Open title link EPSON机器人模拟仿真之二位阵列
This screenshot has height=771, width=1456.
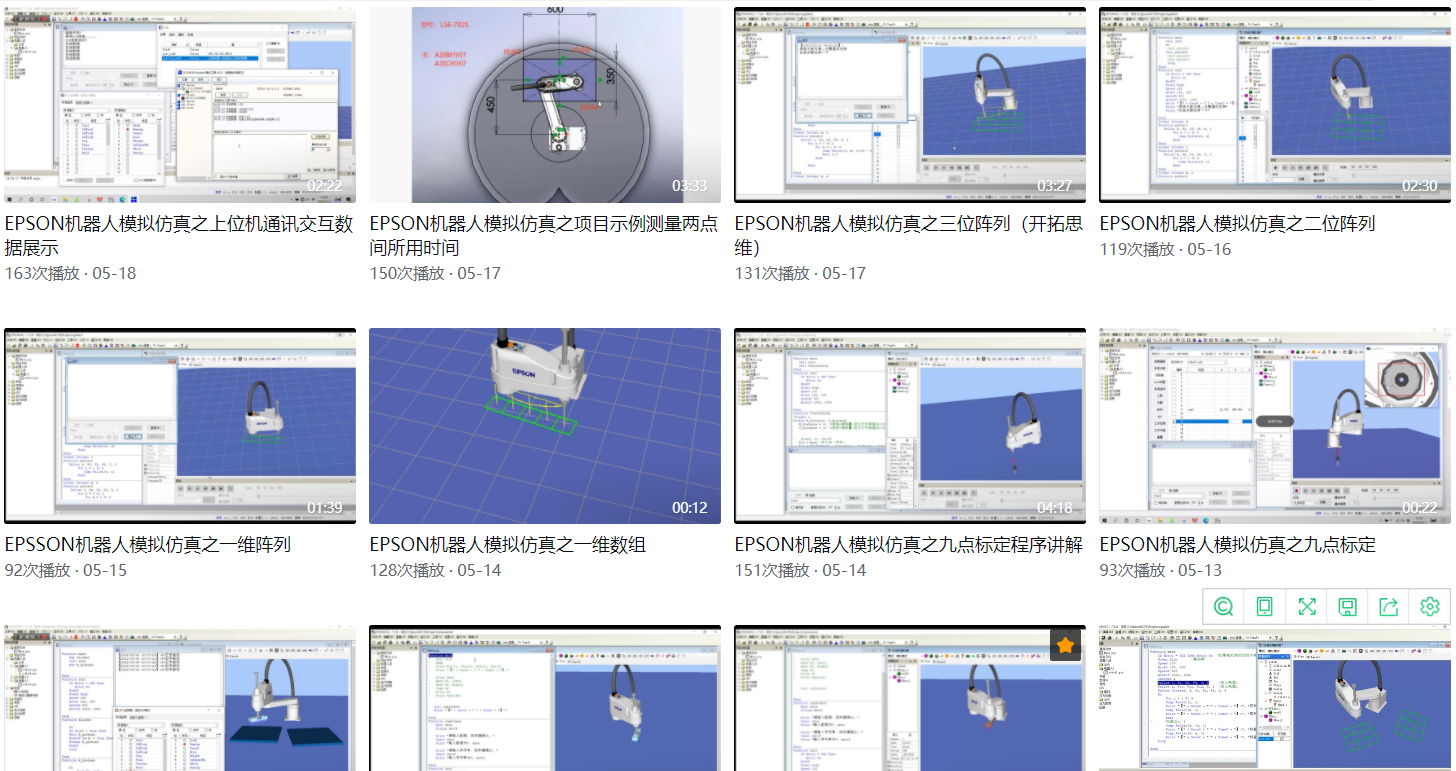click(1237, 224)
